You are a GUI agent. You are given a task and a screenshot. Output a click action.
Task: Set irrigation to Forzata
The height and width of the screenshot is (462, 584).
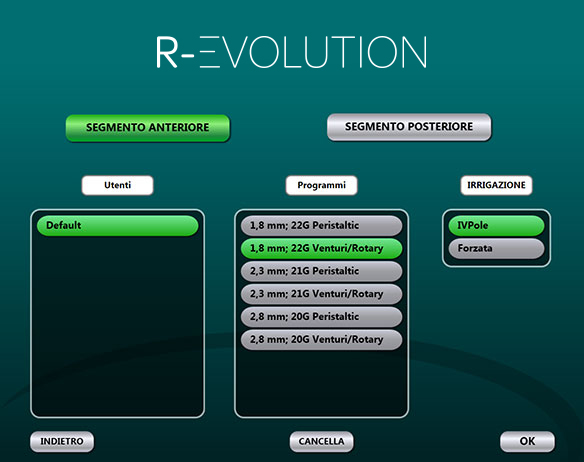pos(496,248)
